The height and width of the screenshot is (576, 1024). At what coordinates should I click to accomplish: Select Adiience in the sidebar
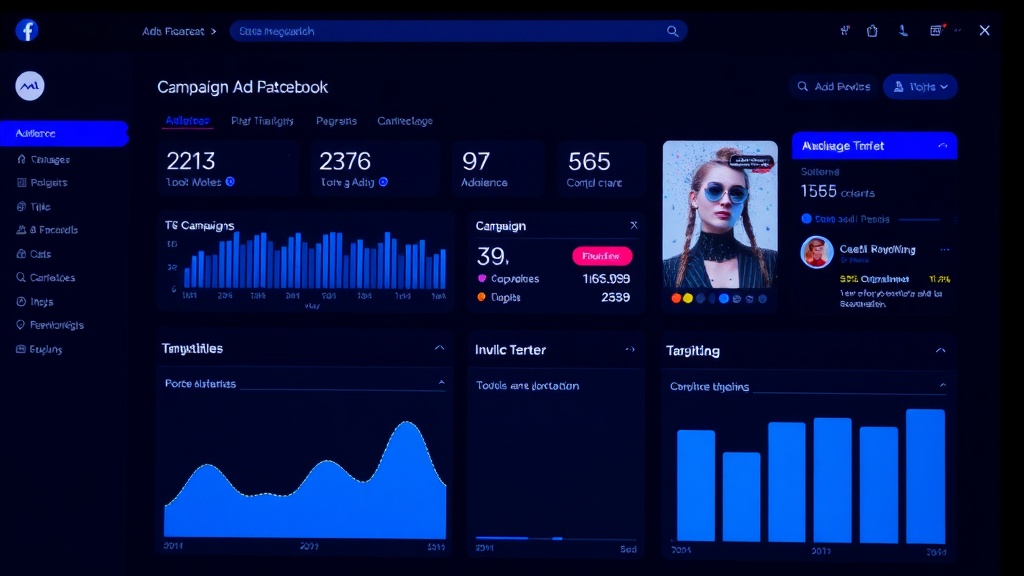64,133
